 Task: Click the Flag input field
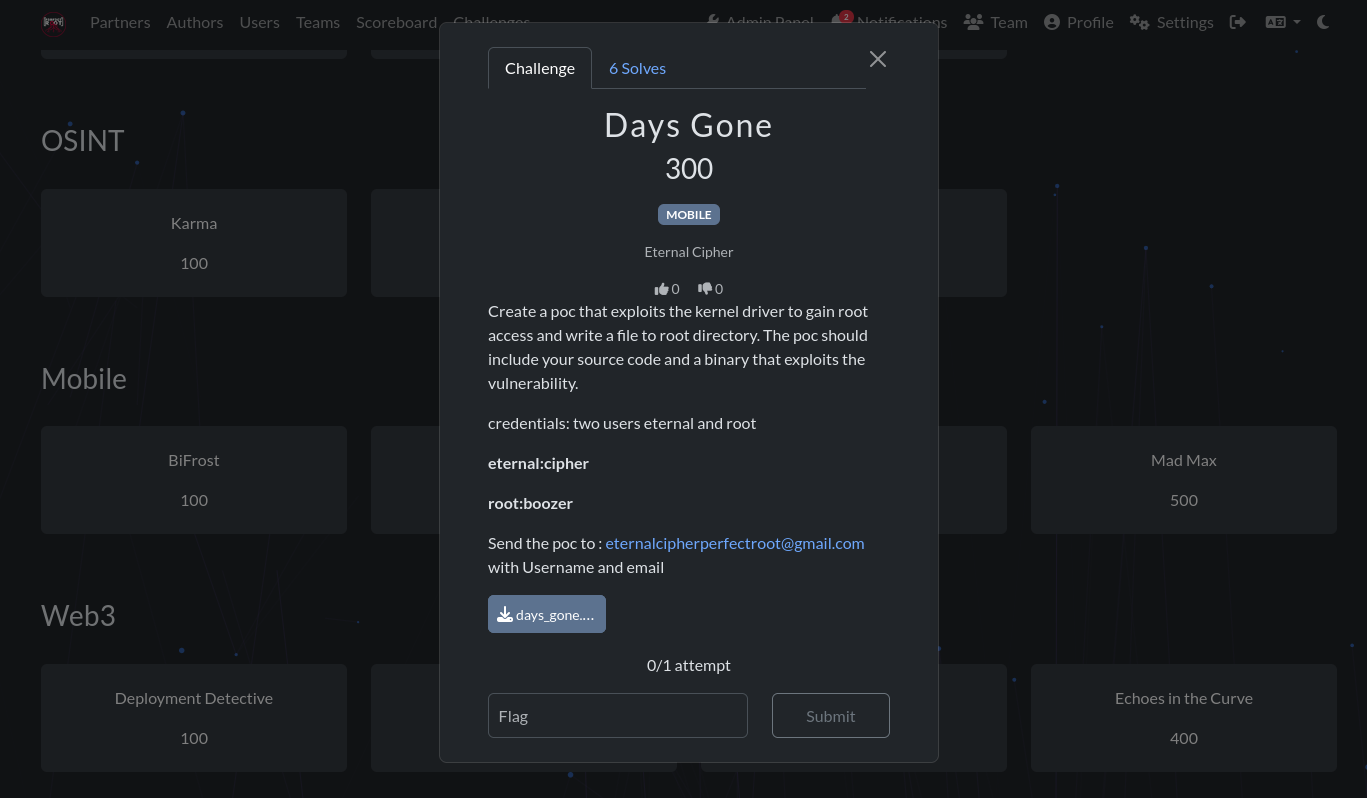(617, 716)
